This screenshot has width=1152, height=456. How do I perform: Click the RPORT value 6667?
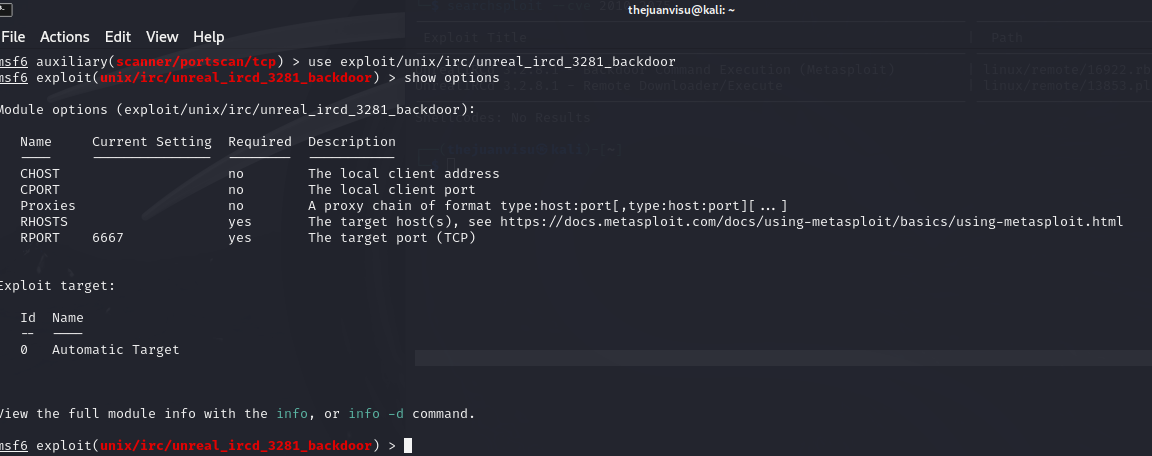click(108, 238)
